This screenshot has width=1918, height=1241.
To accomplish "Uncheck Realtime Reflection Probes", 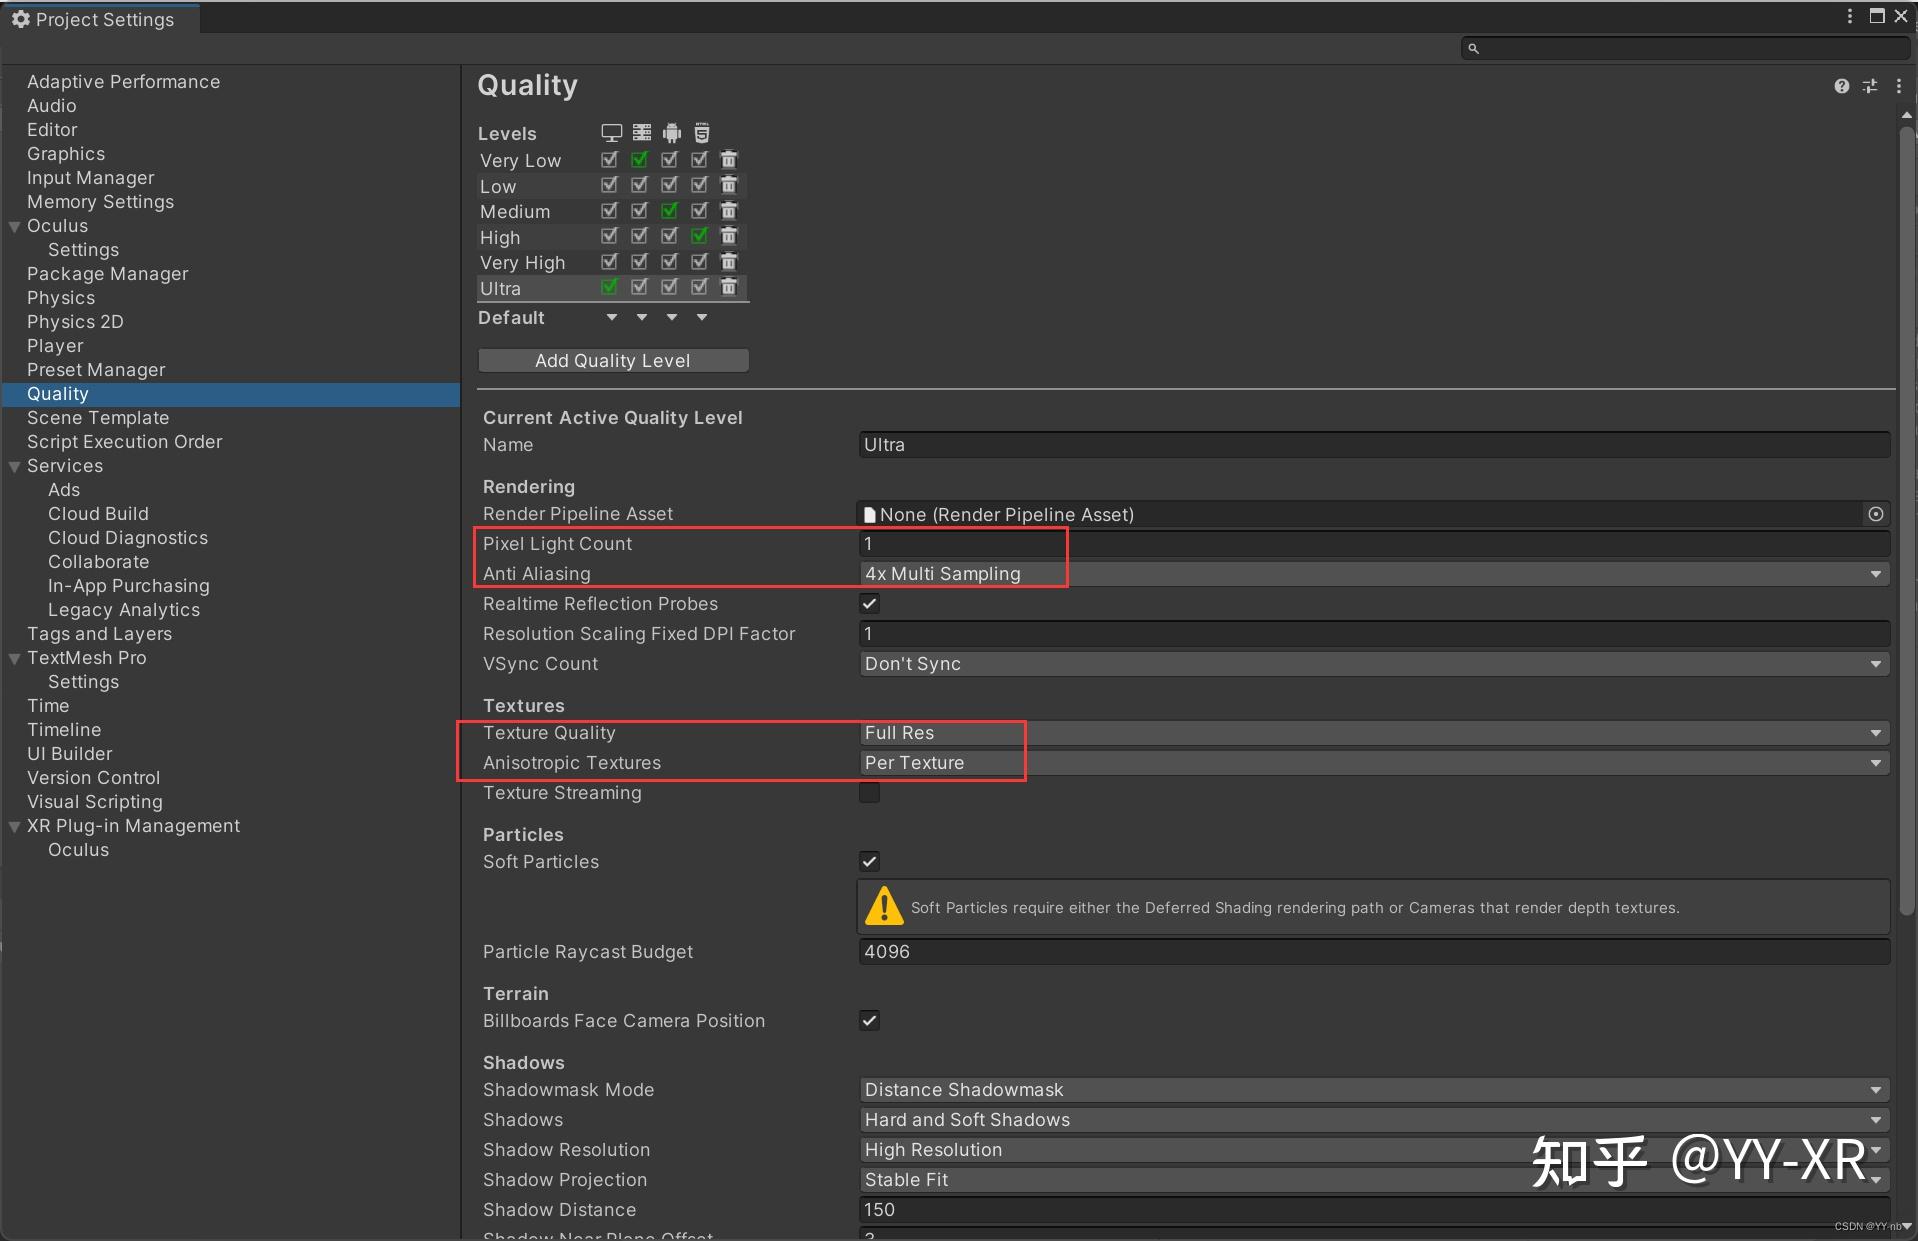I will 868,603.
